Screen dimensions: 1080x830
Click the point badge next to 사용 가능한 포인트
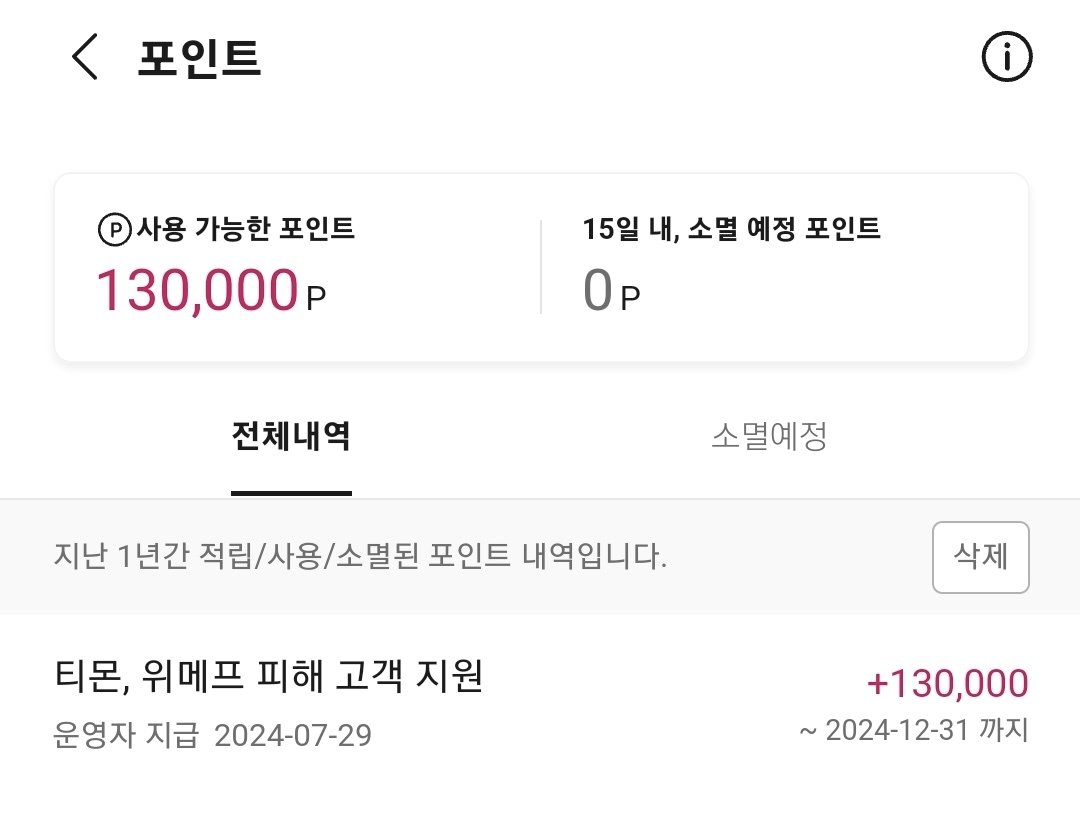(x=115, y=228)
